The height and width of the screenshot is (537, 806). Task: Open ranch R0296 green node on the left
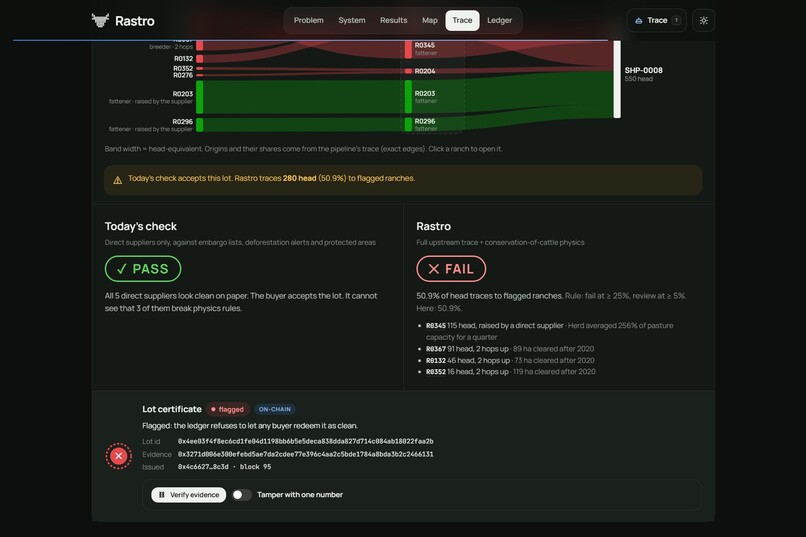pos(199,124)
